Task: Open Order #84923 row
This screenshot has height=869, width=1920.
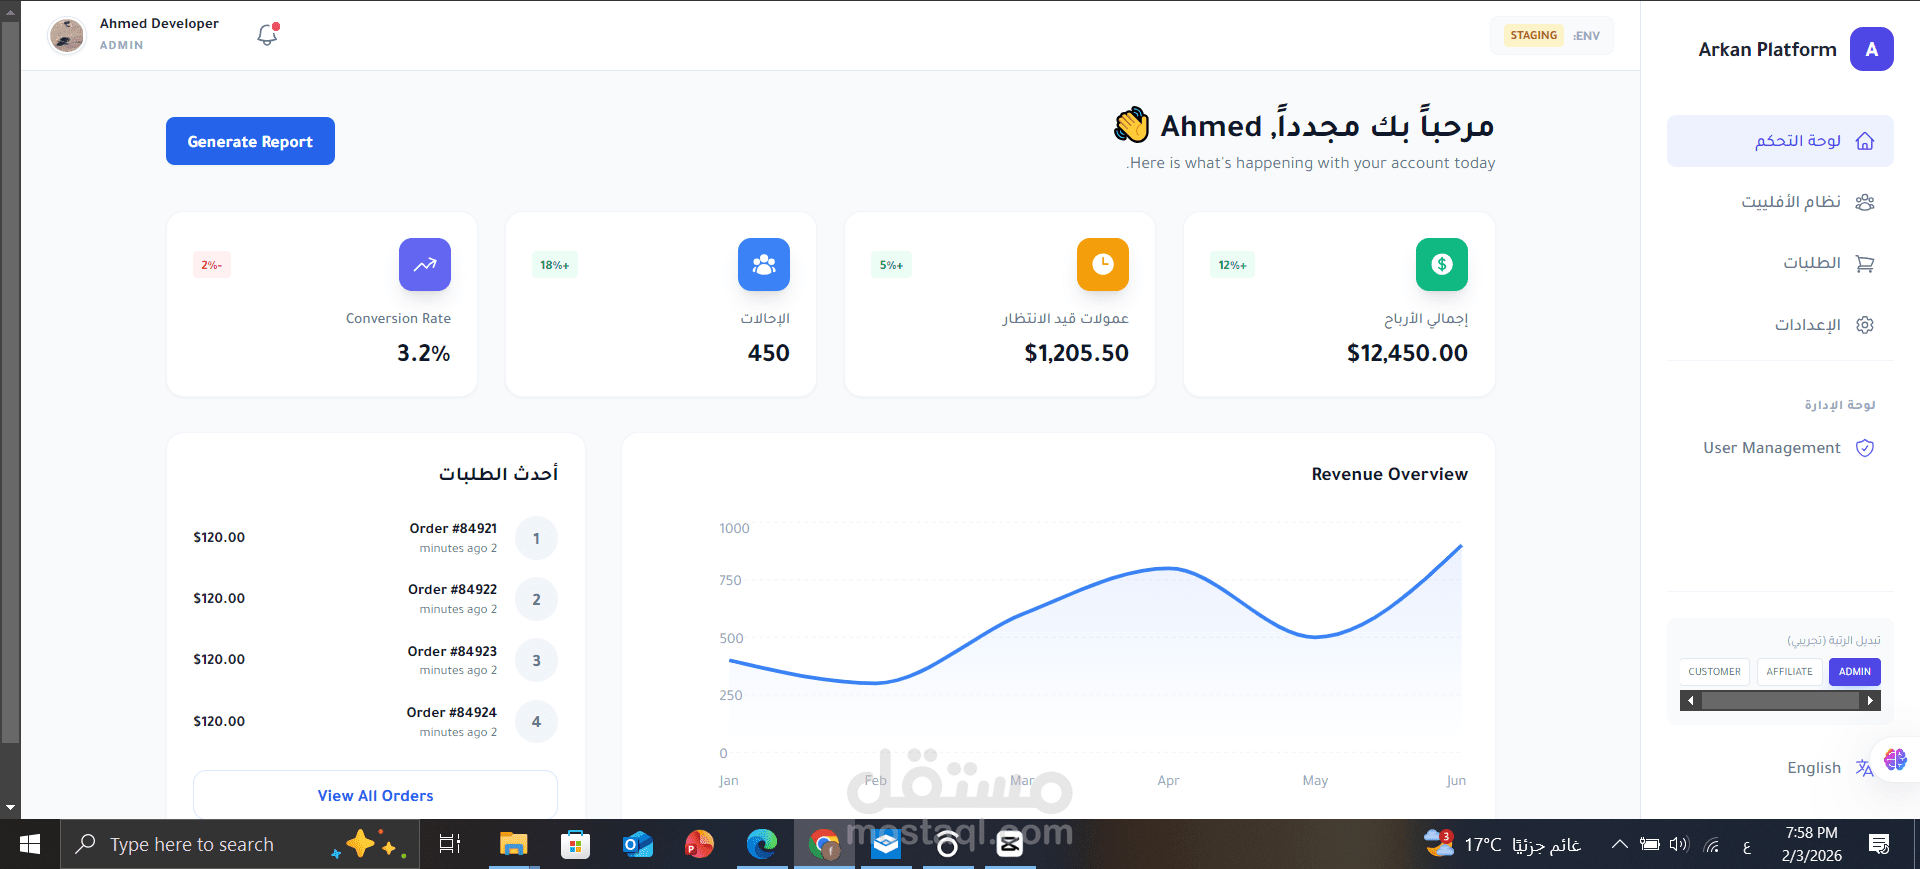Action: (x=375, y=660)
